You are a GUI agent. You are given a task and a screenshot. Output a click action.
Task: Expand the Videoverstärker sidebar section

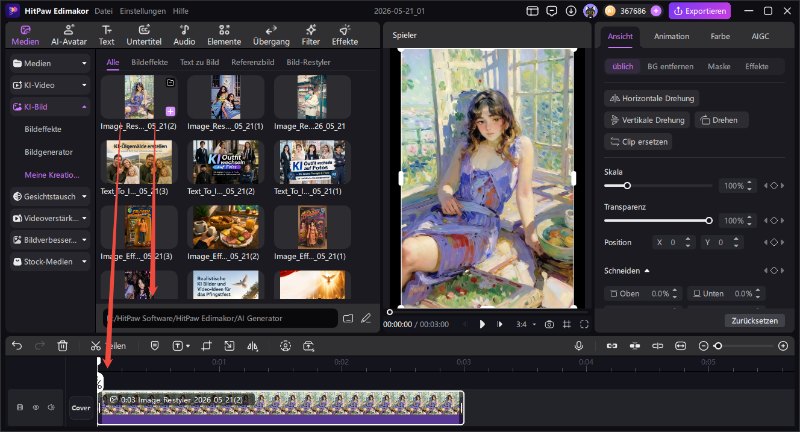point(50,218)
